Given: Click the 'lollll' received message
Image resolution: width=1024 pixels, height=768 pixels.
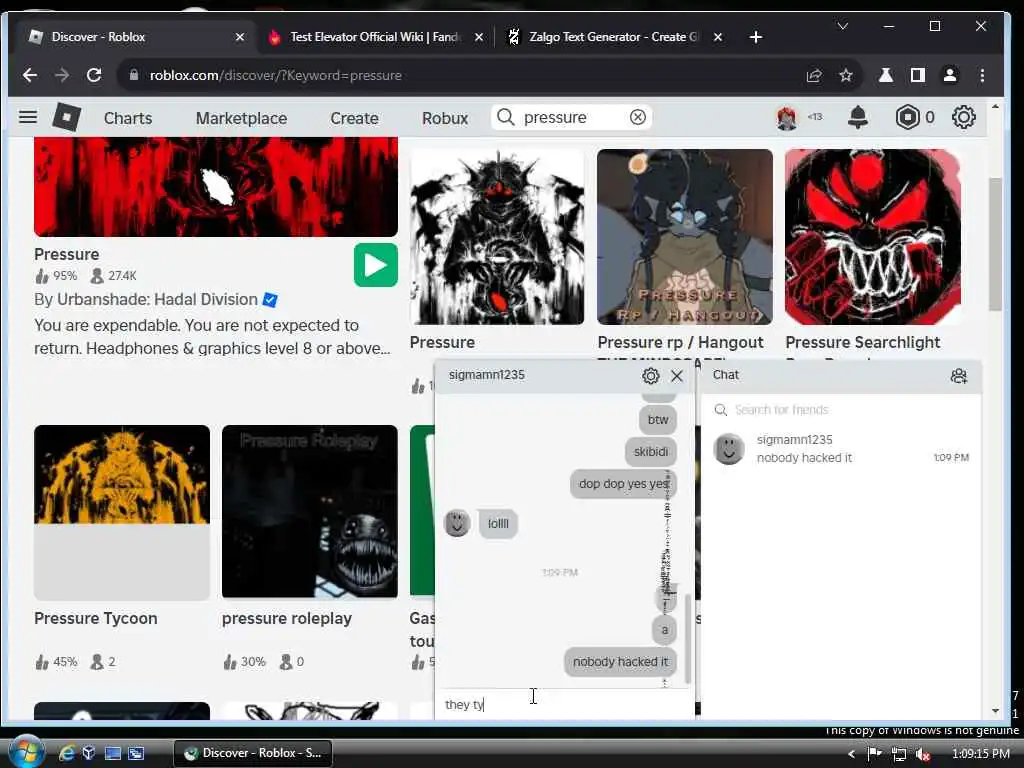Looking at the screenshot, I should (x=498, y=523).
